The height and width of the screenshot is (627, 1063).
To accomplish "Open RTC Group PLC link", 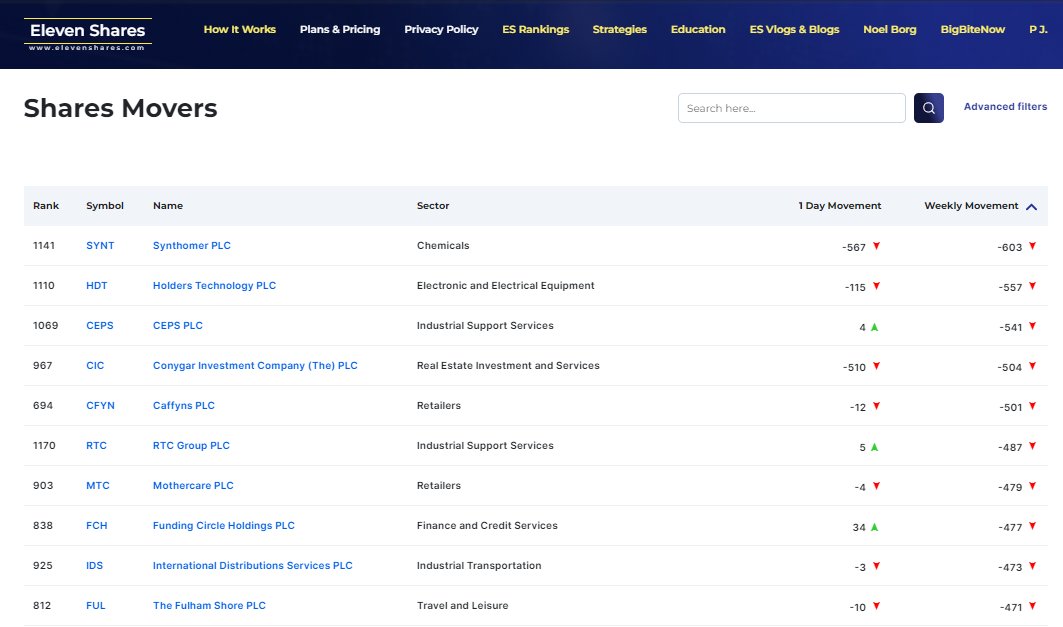I will point(191,445).
